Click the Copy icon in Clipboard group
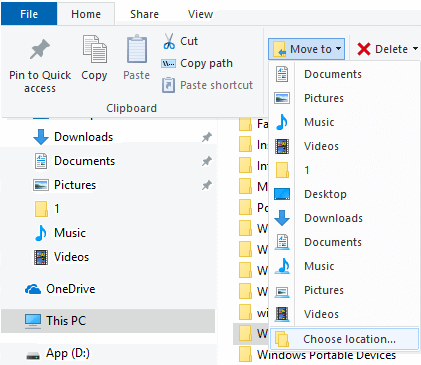This screenshot has width=421, height=365. (95, 49)
